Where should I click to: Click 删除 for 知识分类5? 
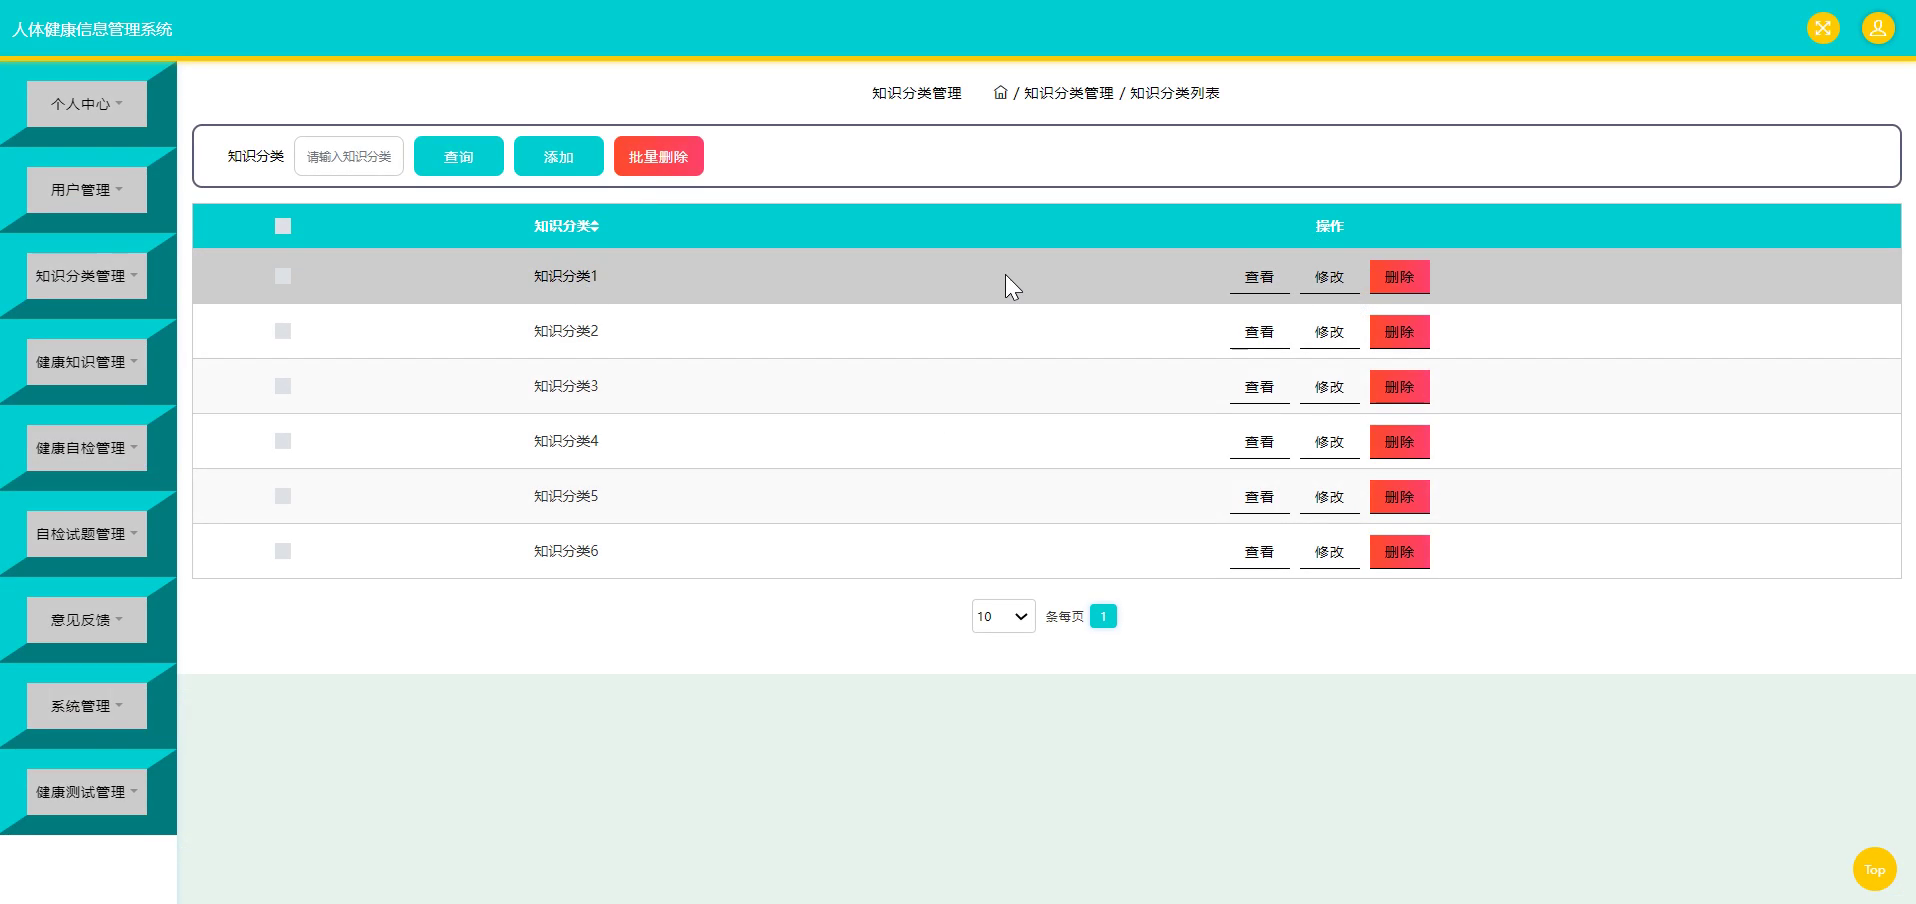(x=1399, y=497)
